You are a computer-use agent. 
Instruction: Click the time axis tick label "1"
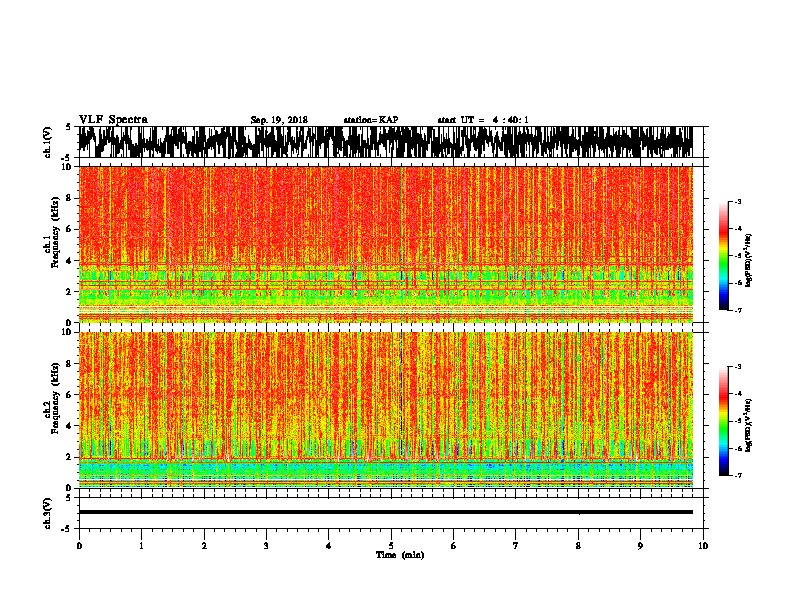141,546
